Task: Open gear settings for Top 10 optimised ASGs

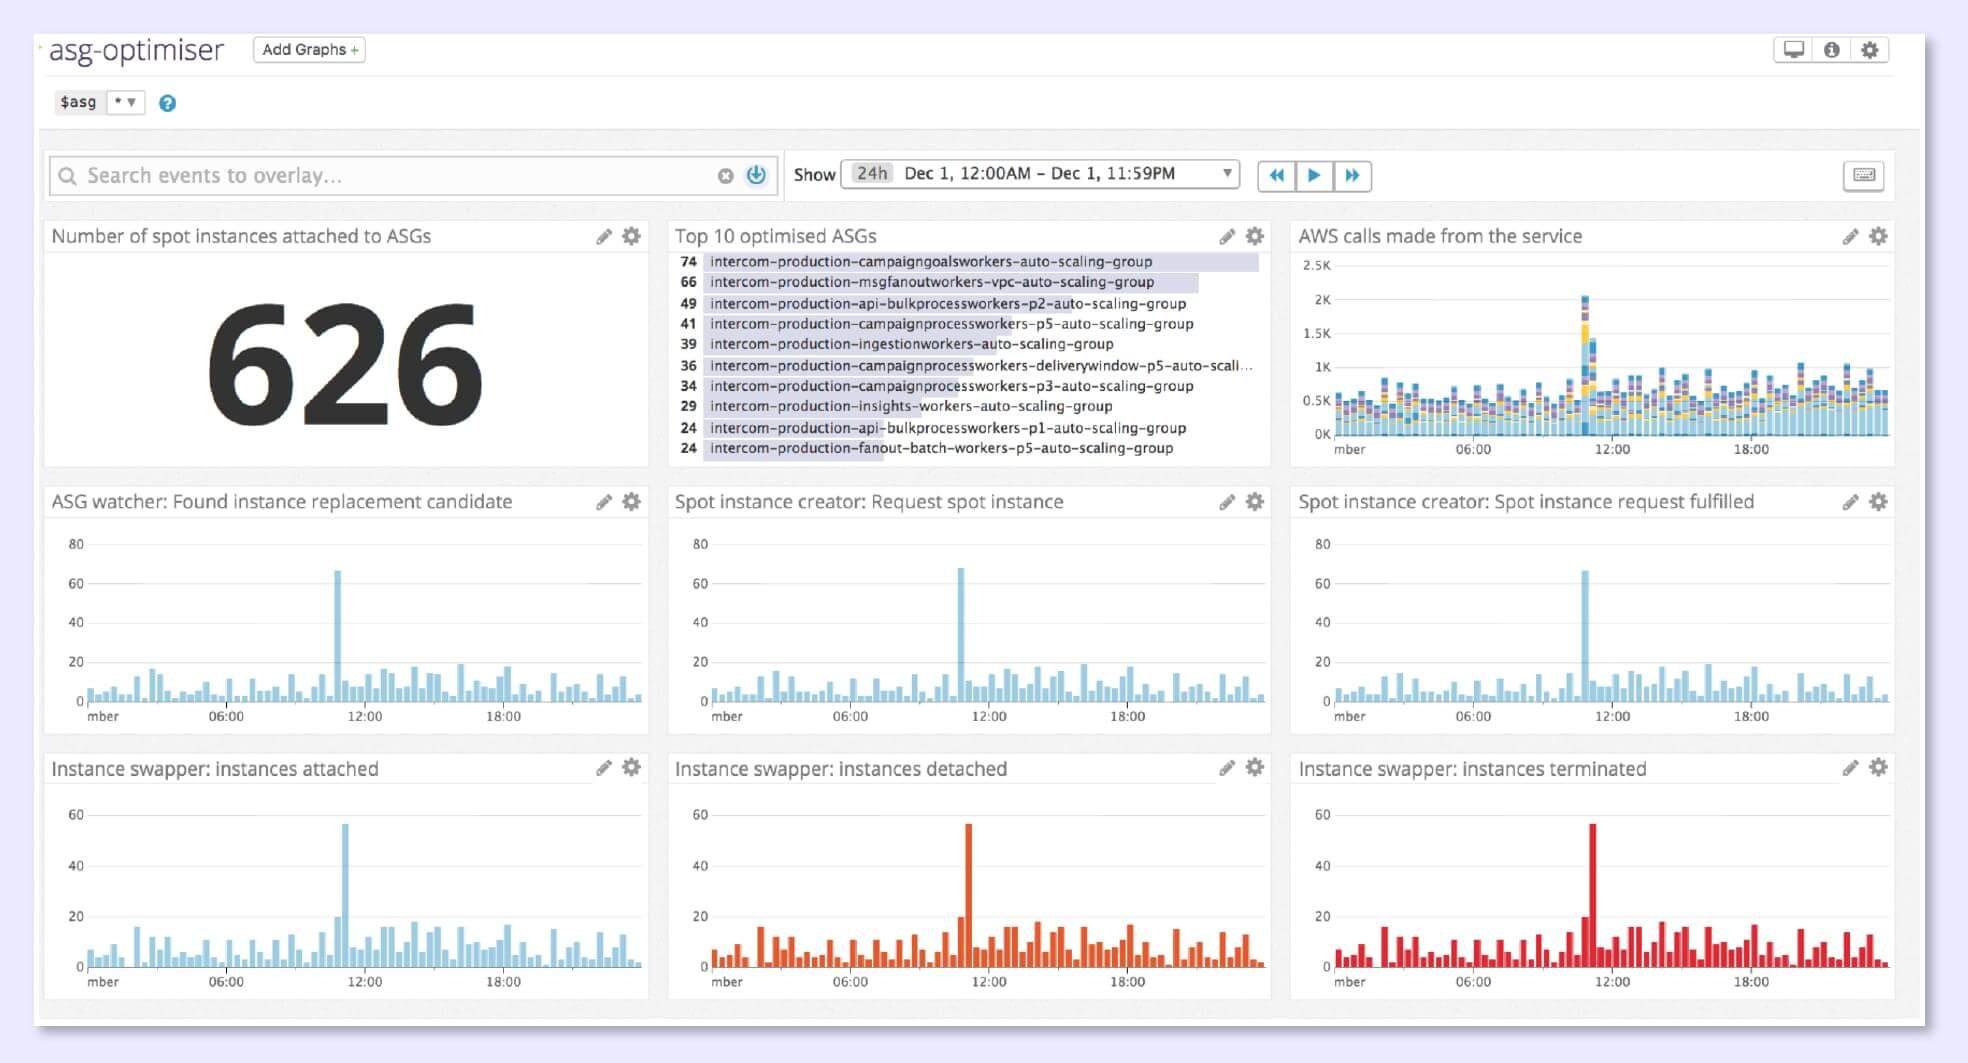Action: (1255, 236)
